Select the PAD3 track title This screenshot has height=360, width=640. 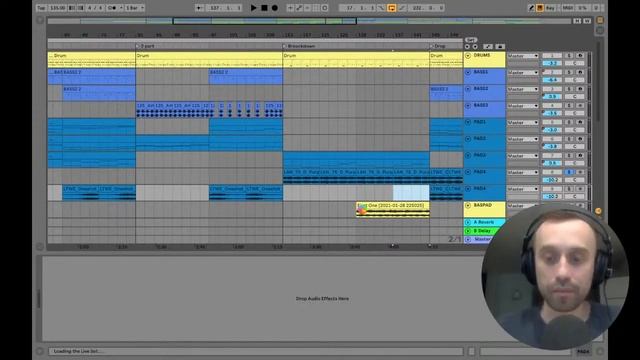coord(480,156)
